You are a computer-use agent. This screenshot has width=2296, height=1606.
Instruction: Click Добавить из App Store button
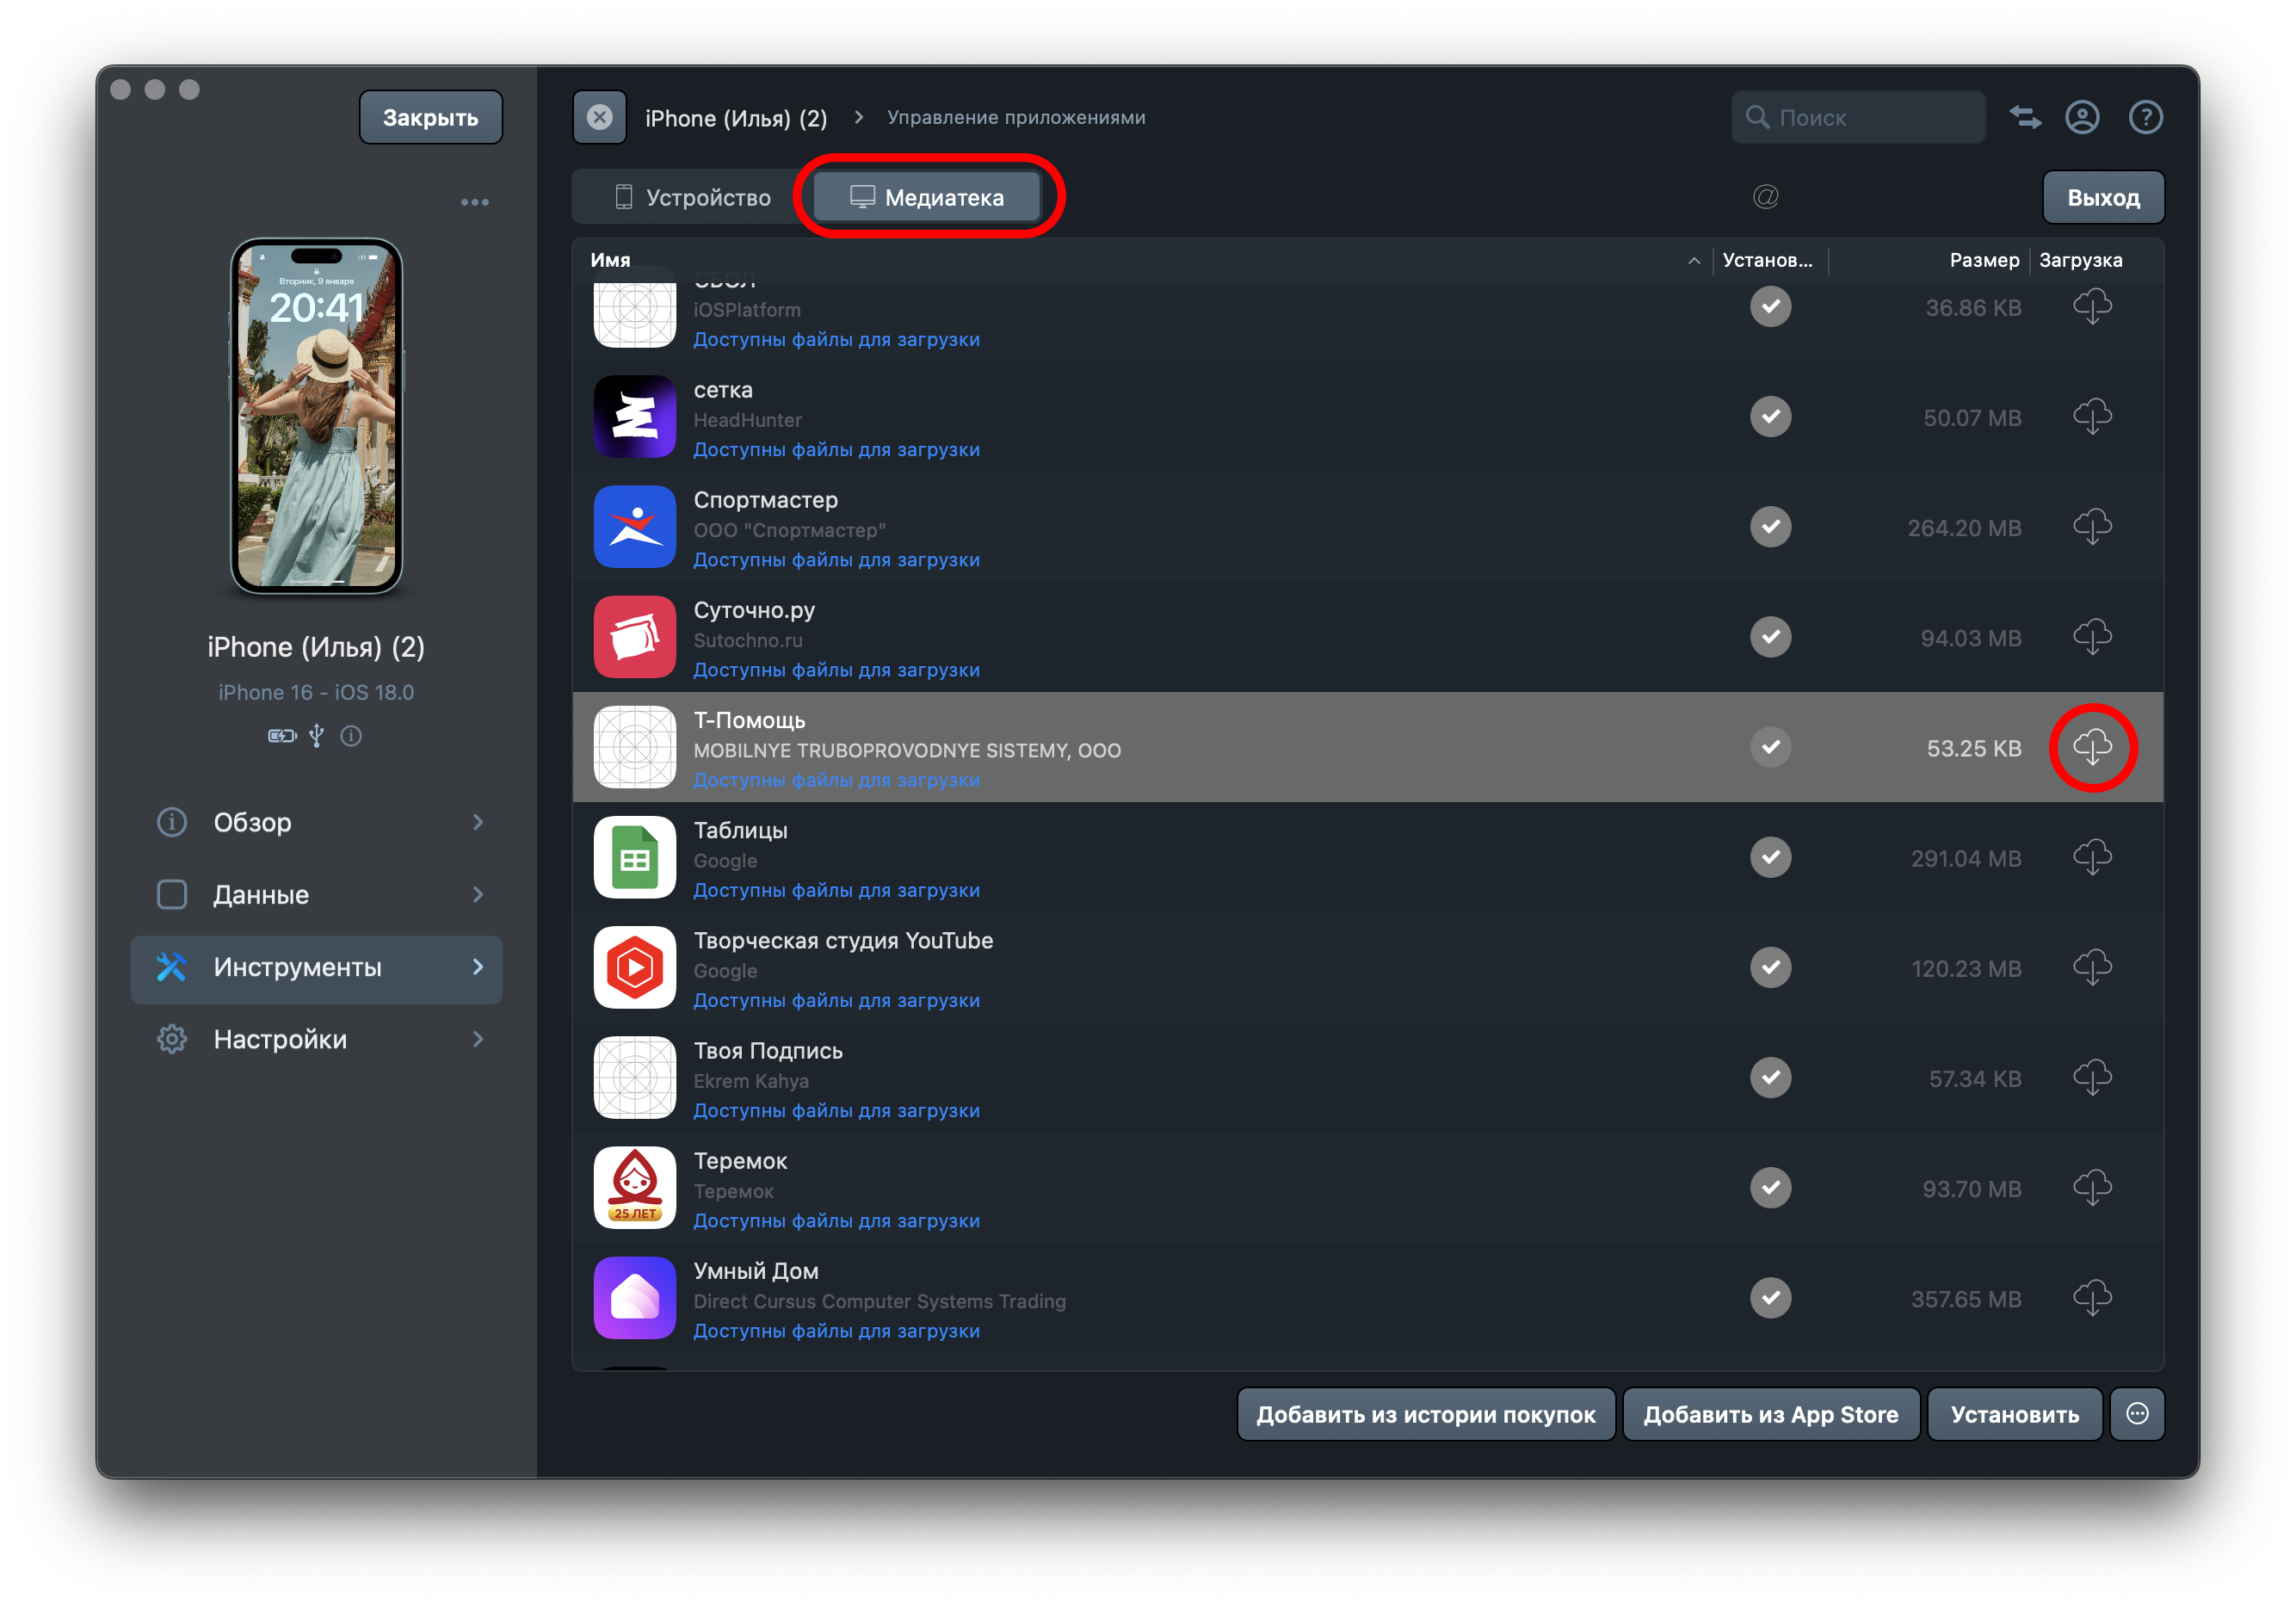click(1770, 1414)
